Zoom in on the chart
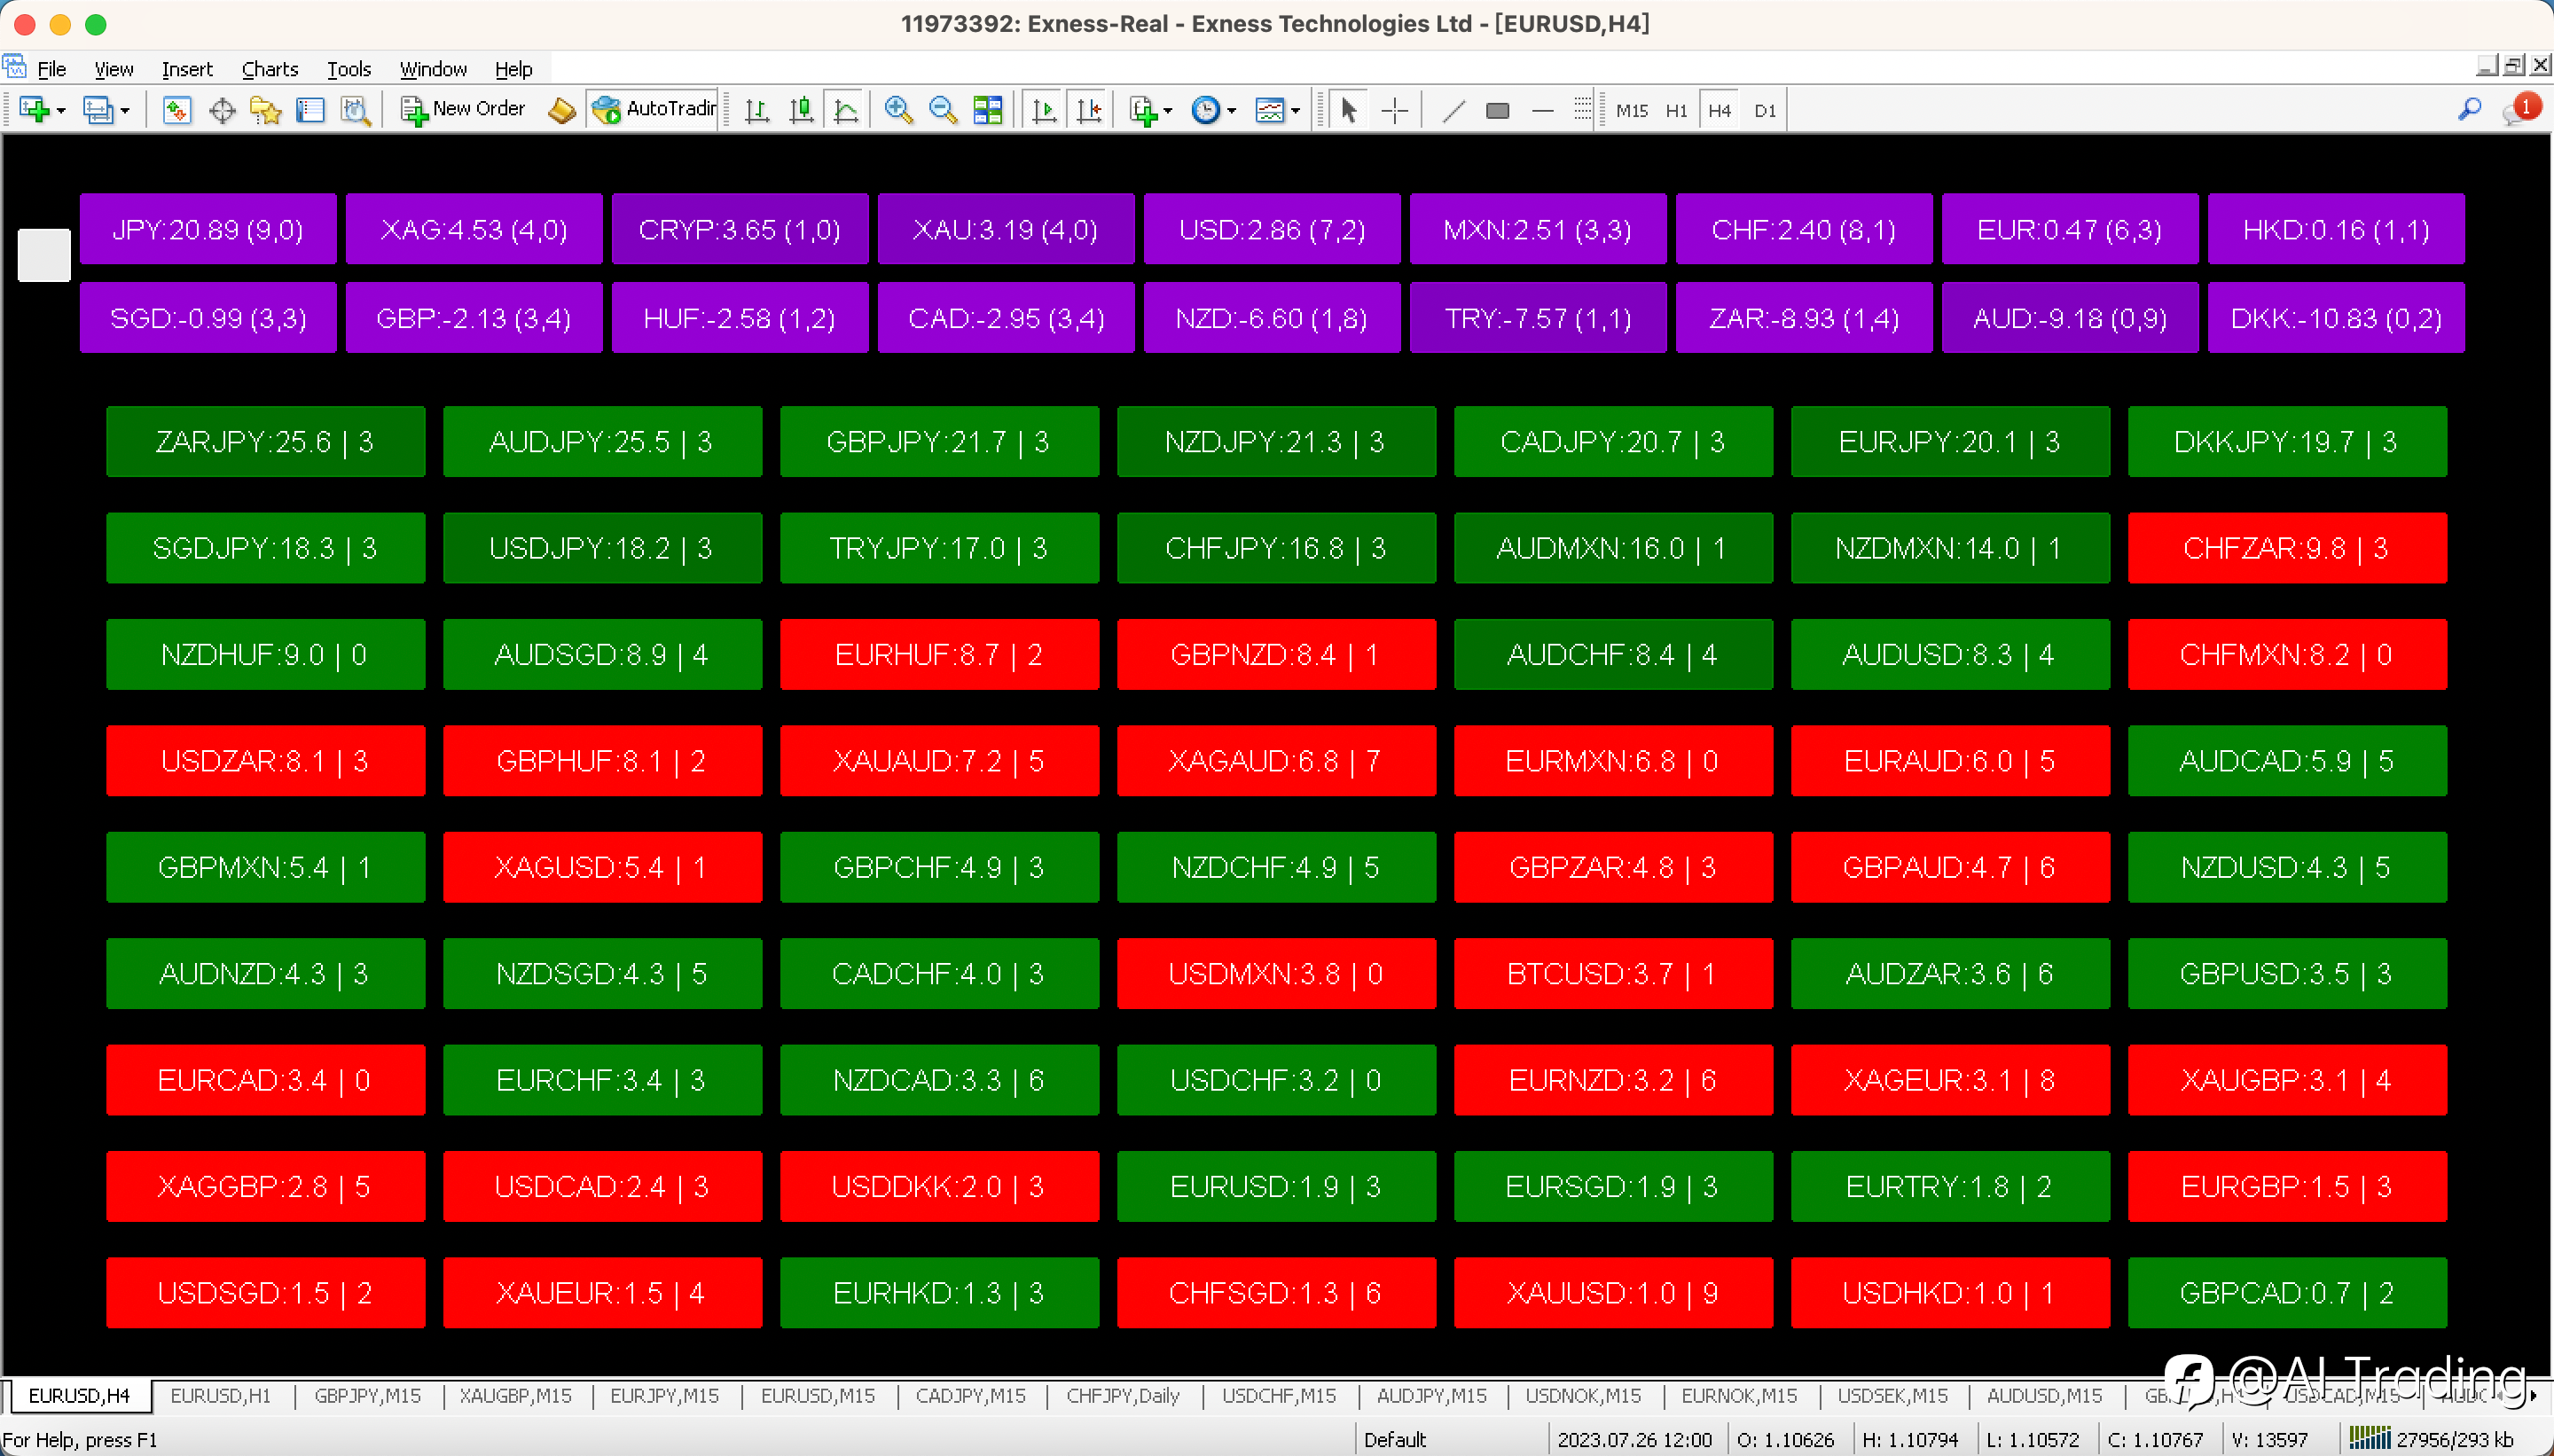Screen dimensions: 2554x1456 [899, 110]
